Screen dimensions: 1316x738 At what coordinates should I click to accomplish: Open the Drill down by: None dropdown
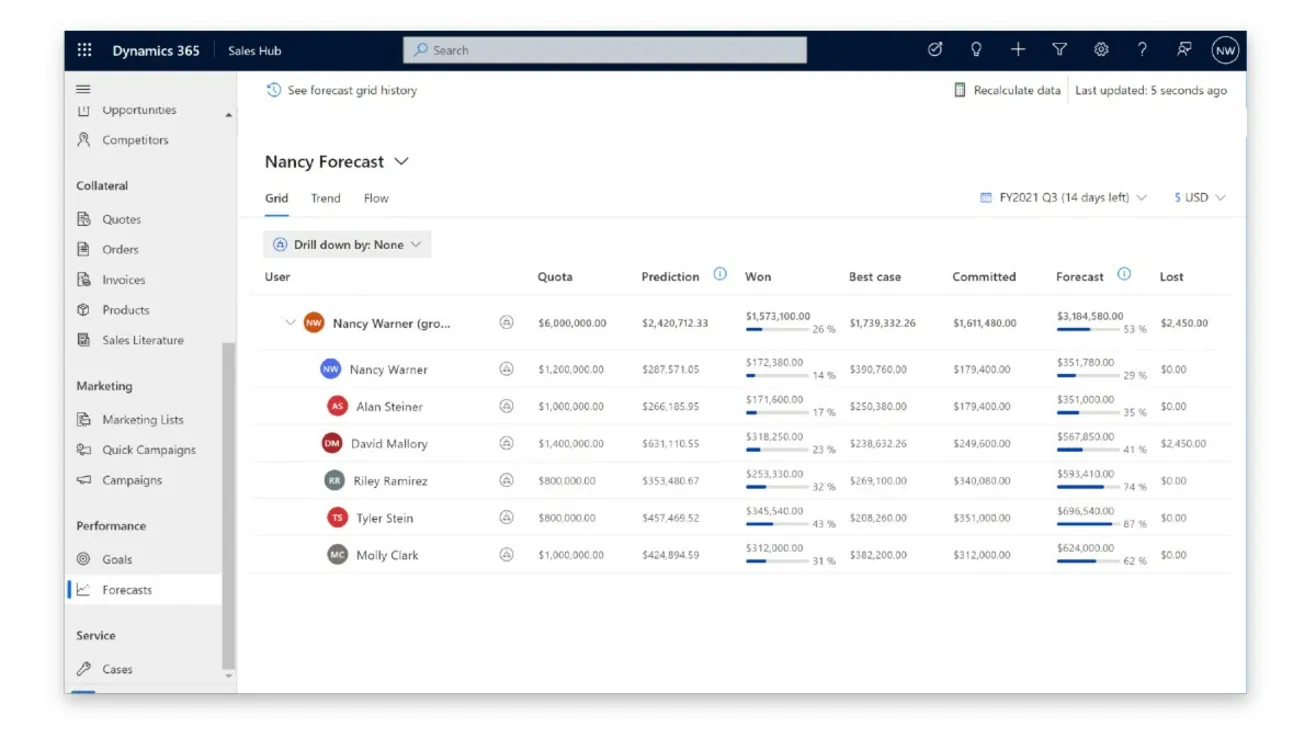[x=347, y=244]
